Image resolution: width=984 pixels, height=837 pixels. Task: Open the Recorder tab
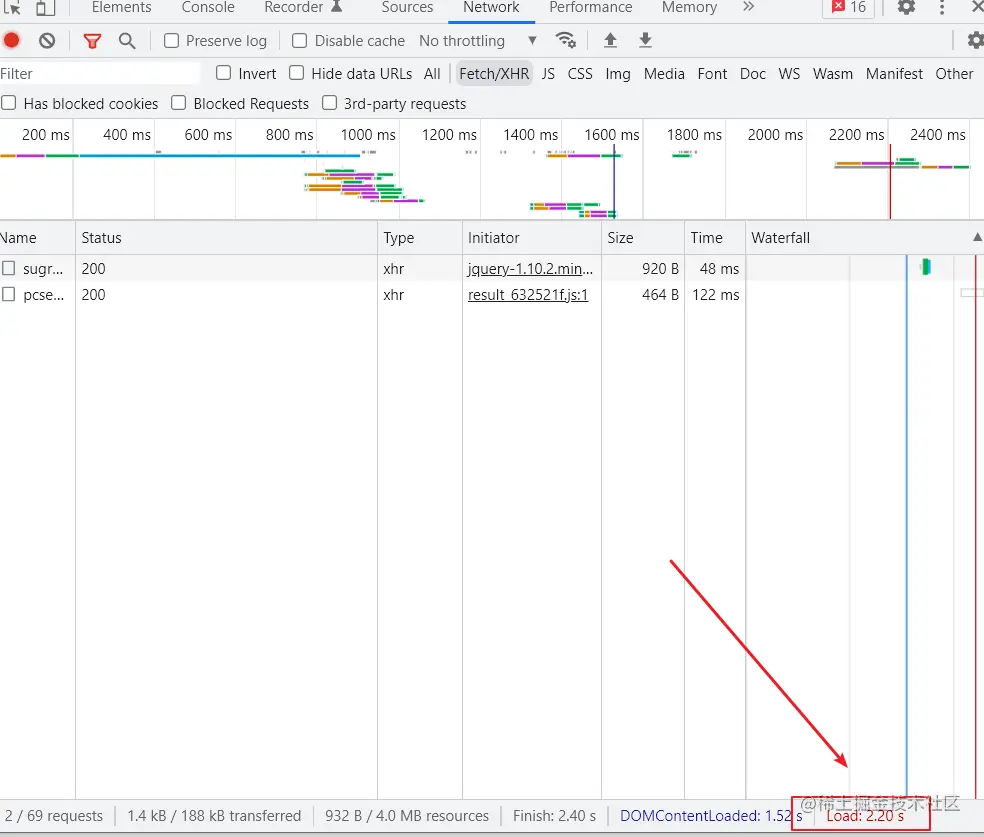coord(303,8)
